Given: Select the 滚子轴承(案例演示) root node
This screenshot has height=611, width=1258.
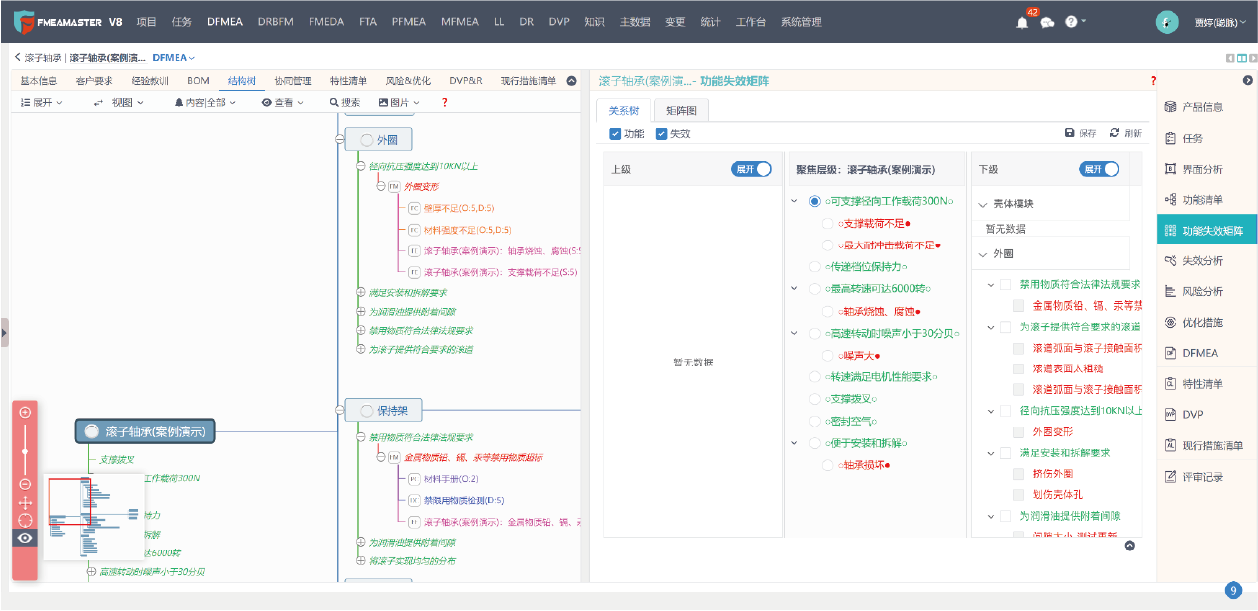Looking at the screenshot, I should tap(146, 431).
